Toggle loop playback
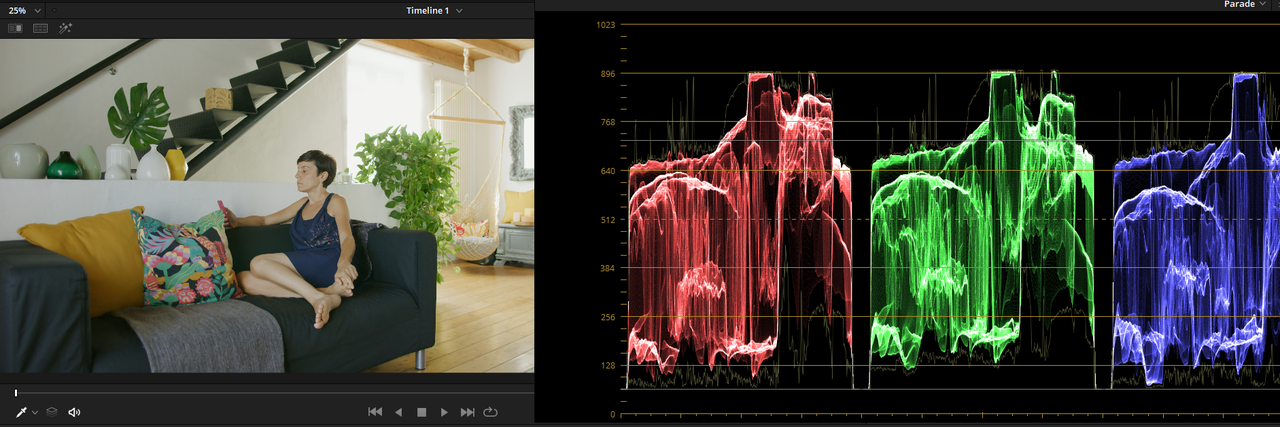The height and width of the screenshot is (427, 1280). (490, 412)
